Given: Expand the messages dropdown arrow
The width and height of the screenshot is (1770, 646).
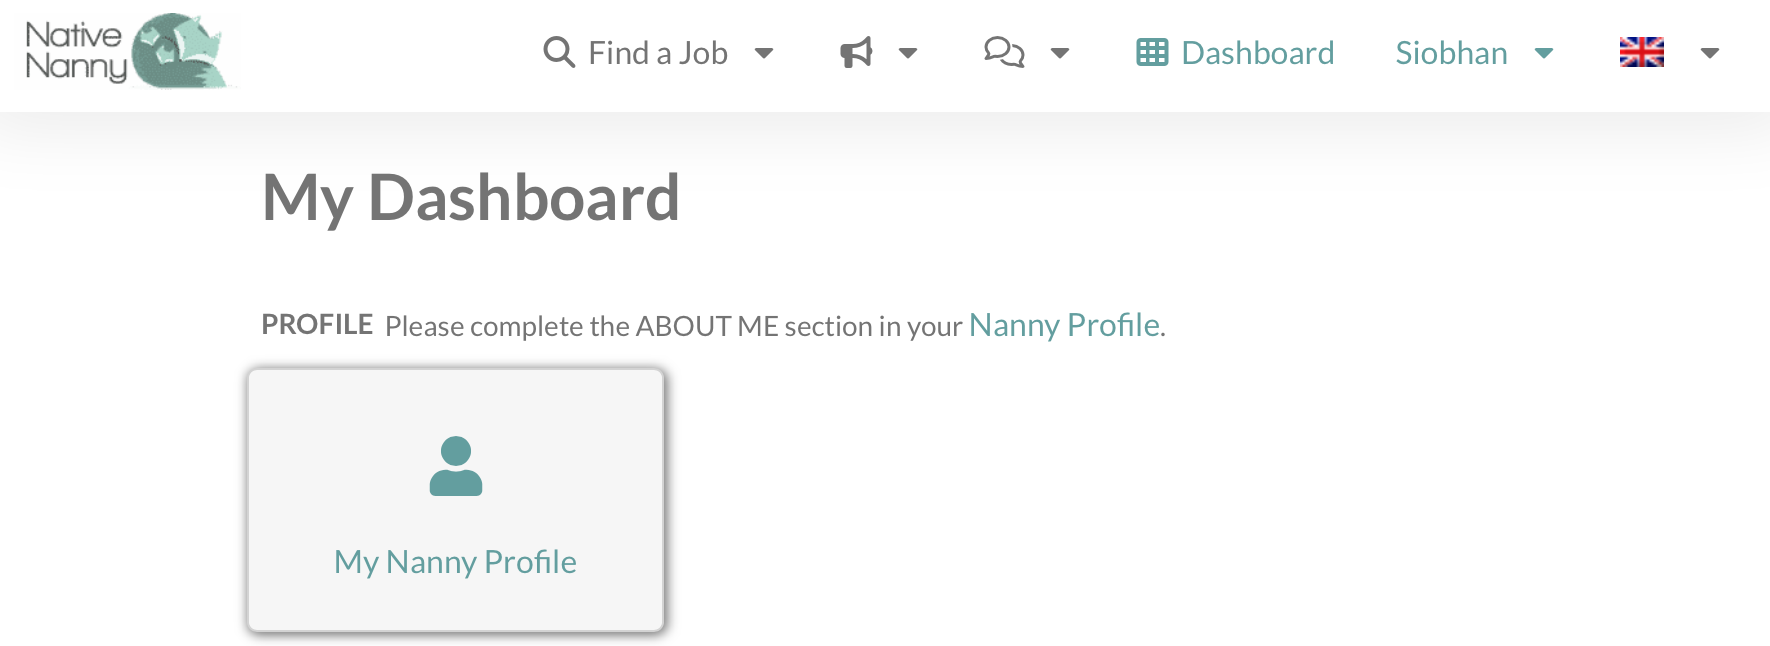Looking at the screenshot, I should click(1060, 53).
